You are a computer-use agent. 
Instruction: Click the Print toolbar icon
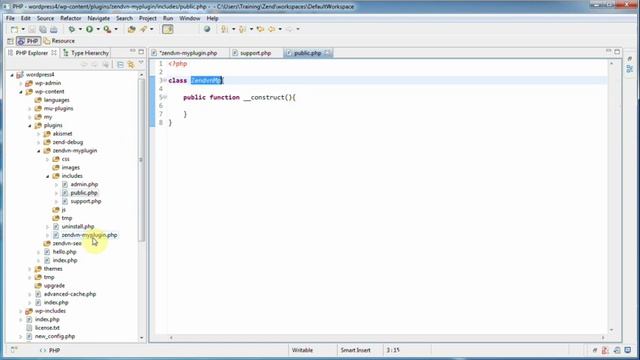click(x=54, y=29)
